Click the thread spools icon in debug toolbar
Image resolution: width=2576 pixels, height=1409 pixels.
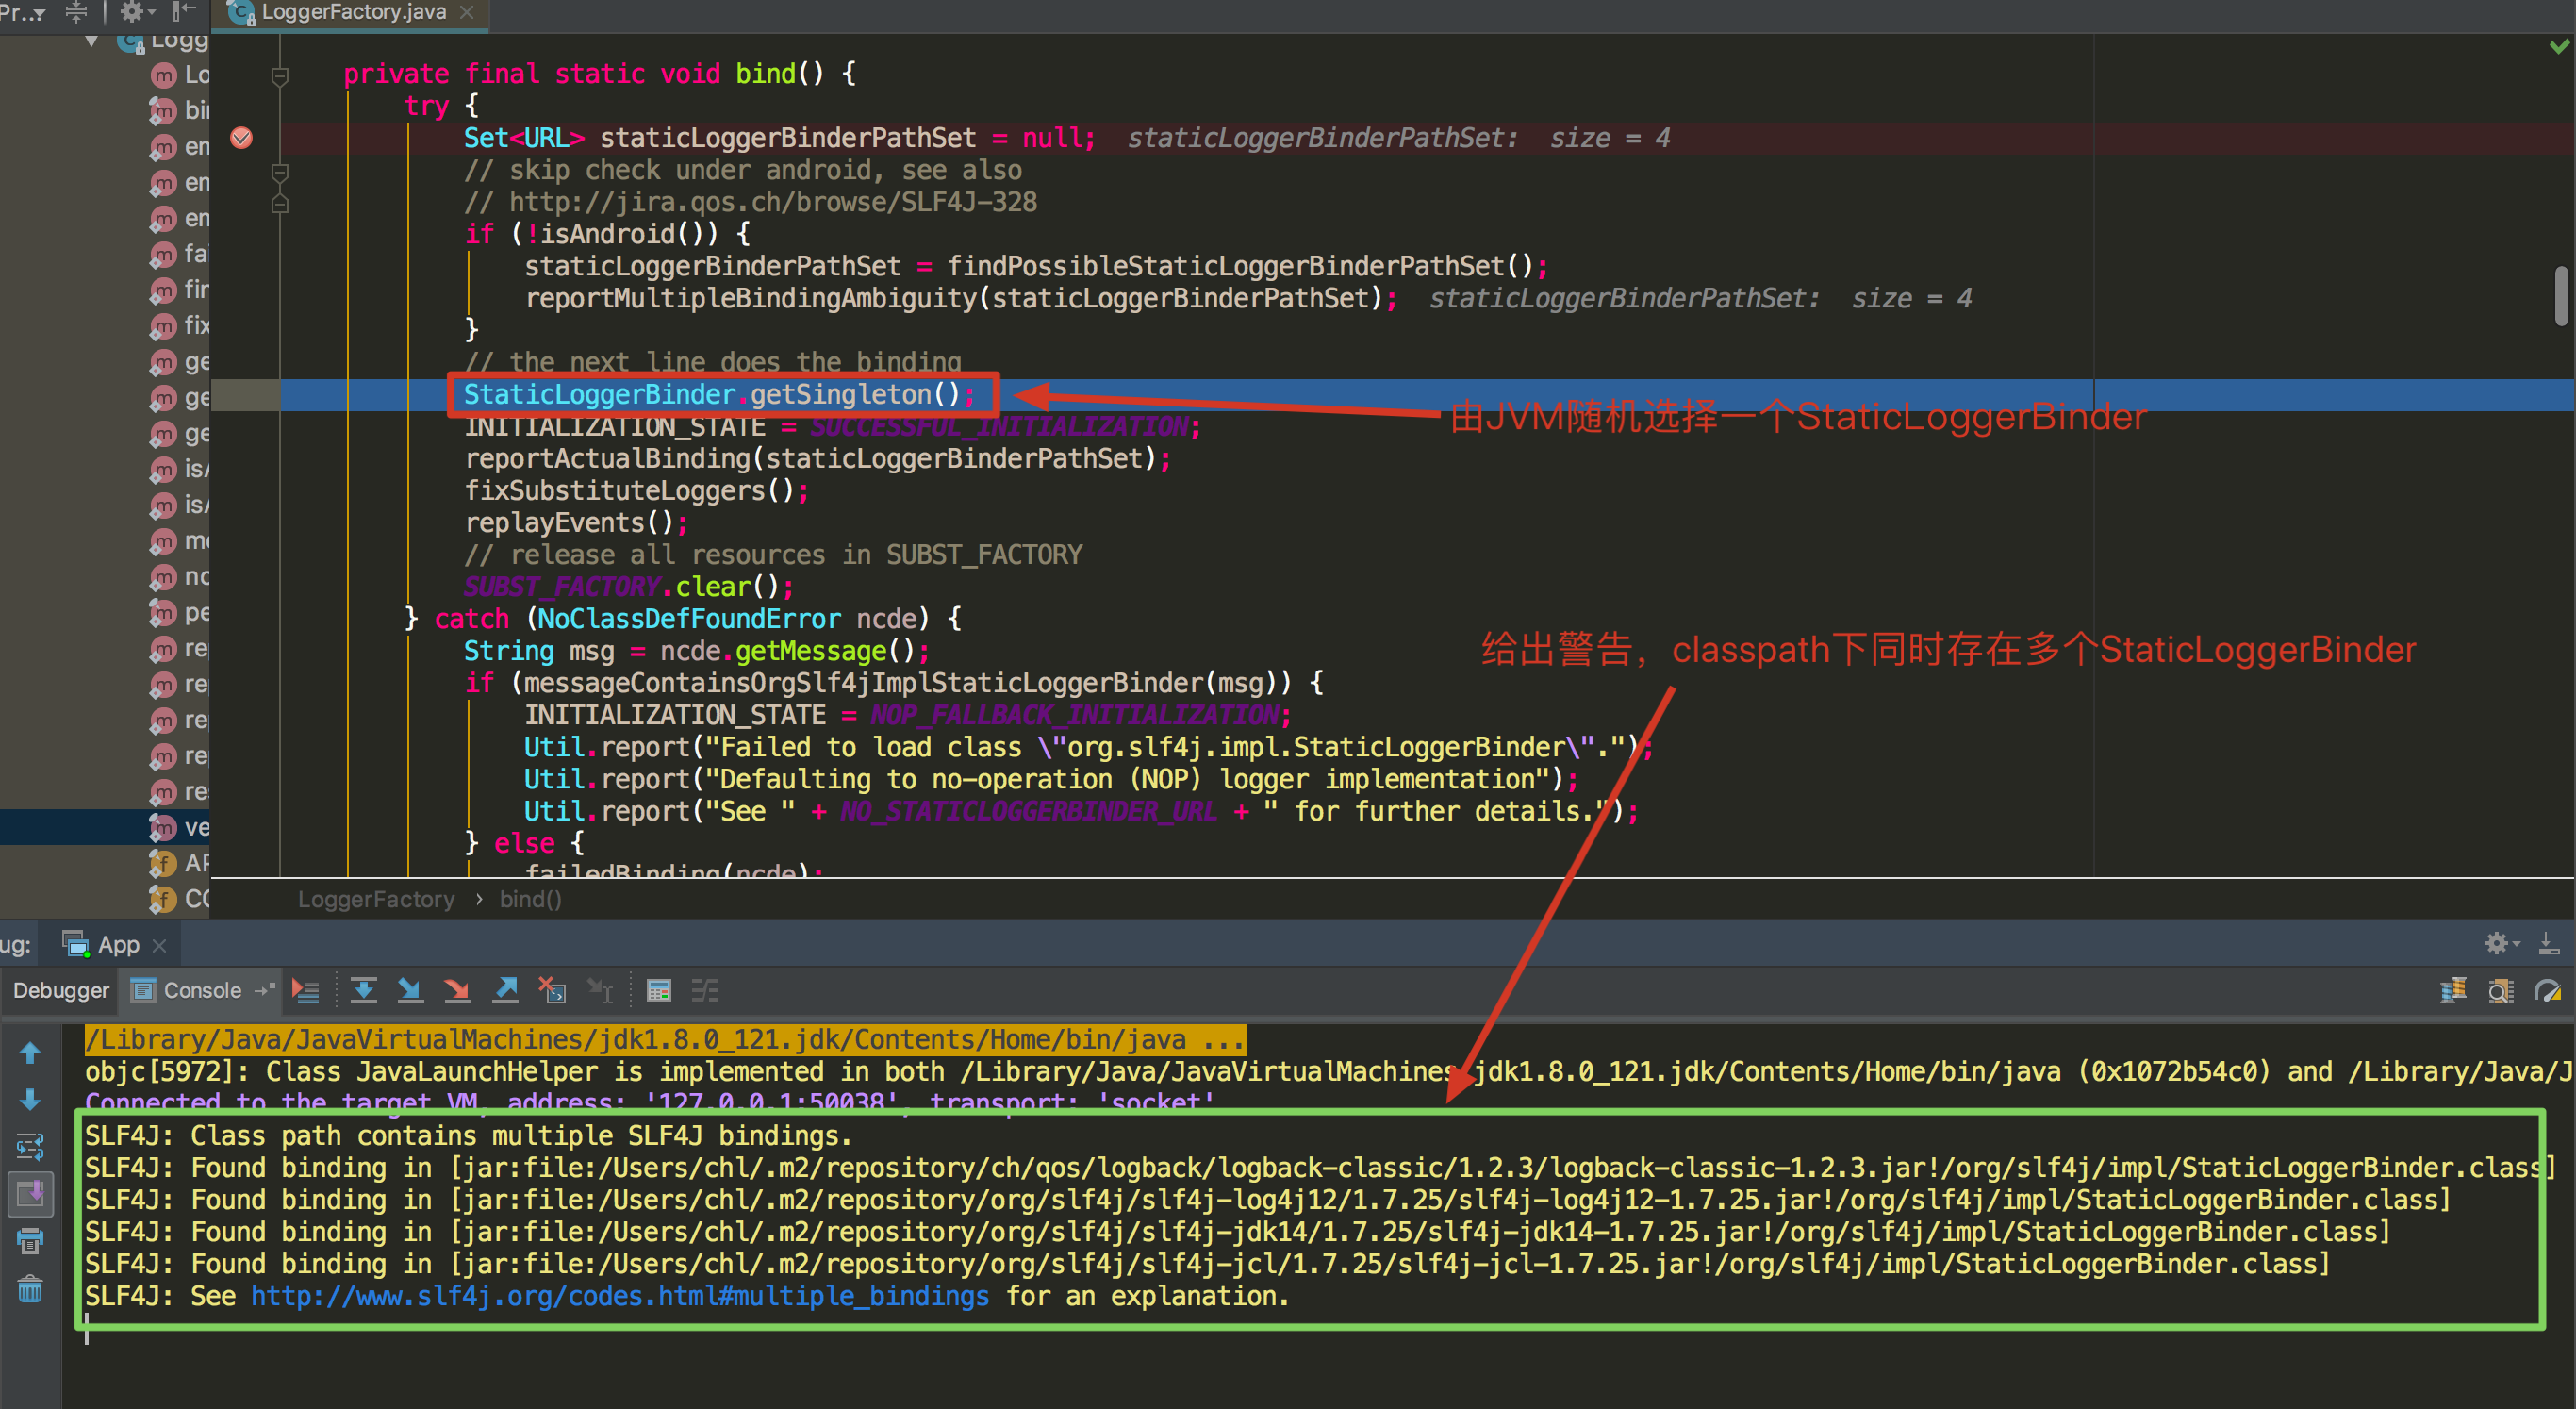pyautogui.click(x=2452, y=990)
